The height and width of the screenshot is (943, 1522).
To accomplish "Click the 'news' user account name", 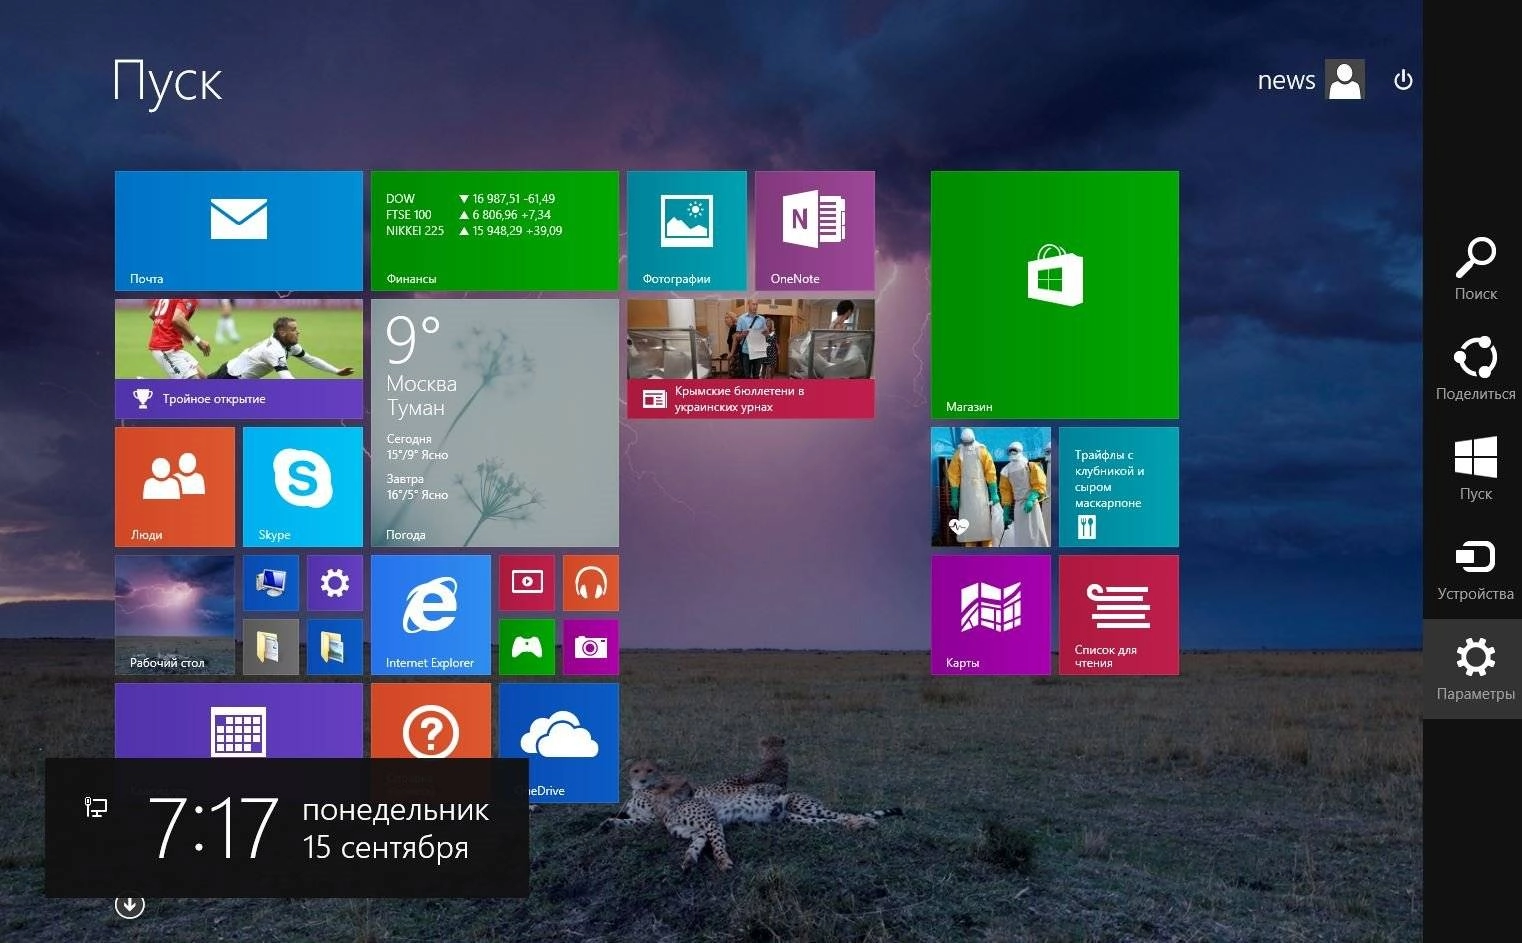I will click(1286, 81).
